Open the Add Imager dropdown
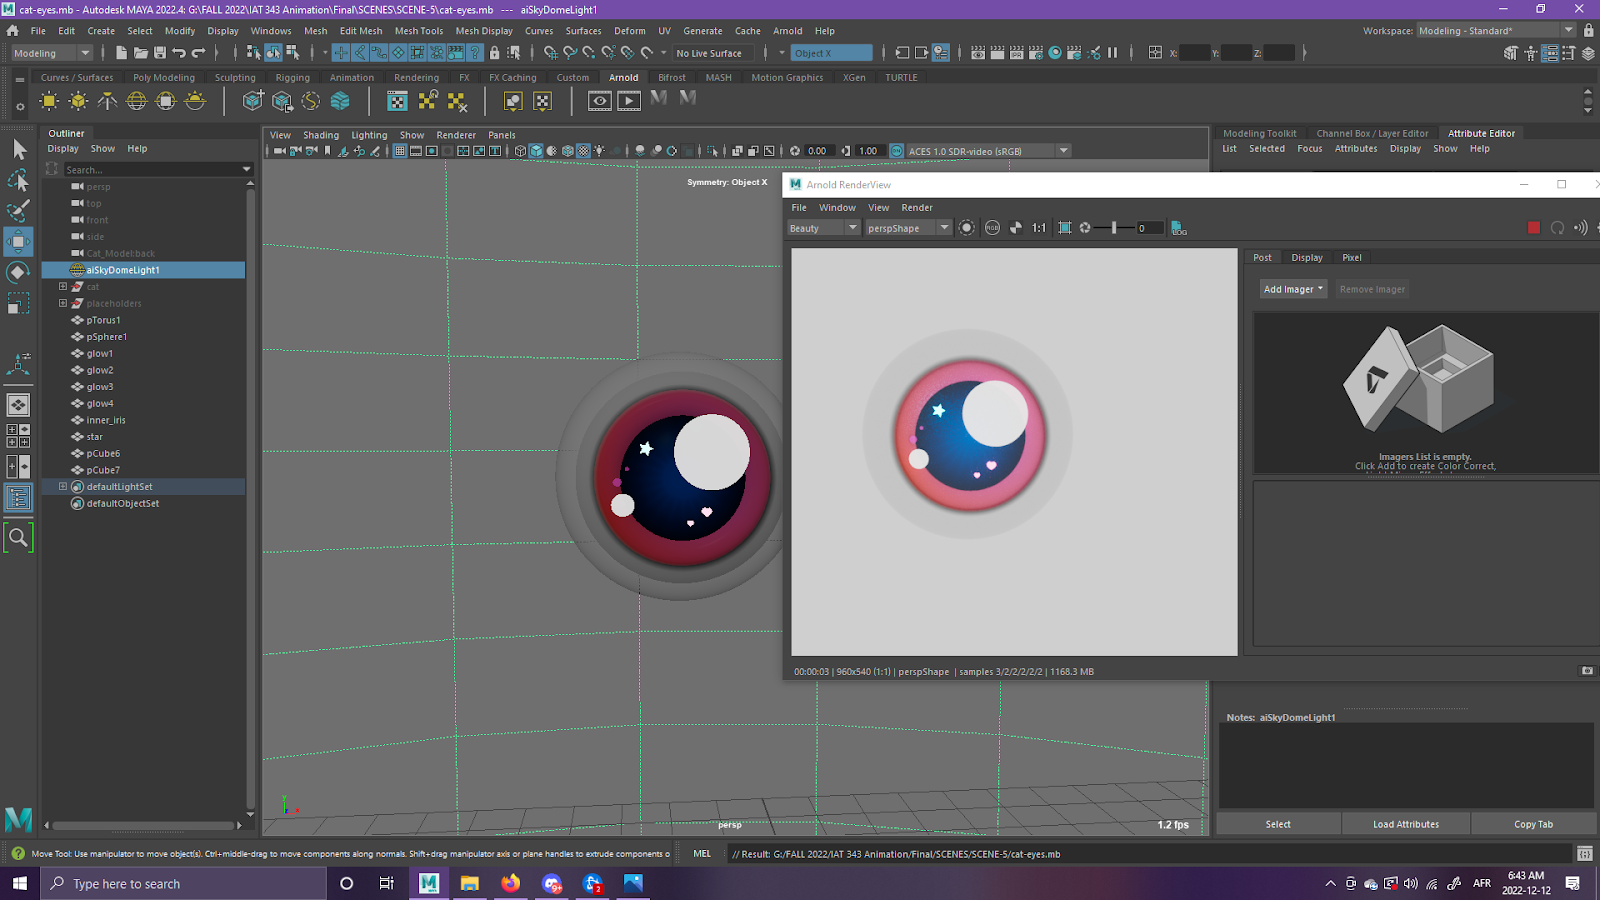The image size is (1600, 900). point(1293,289)
